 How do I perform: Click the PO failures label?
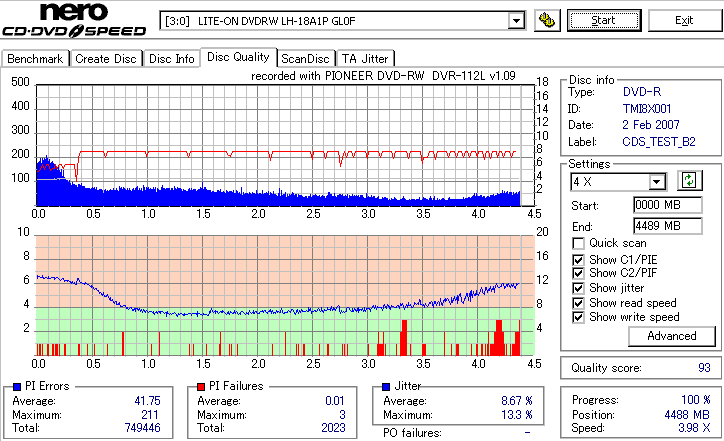coord(412,433)
